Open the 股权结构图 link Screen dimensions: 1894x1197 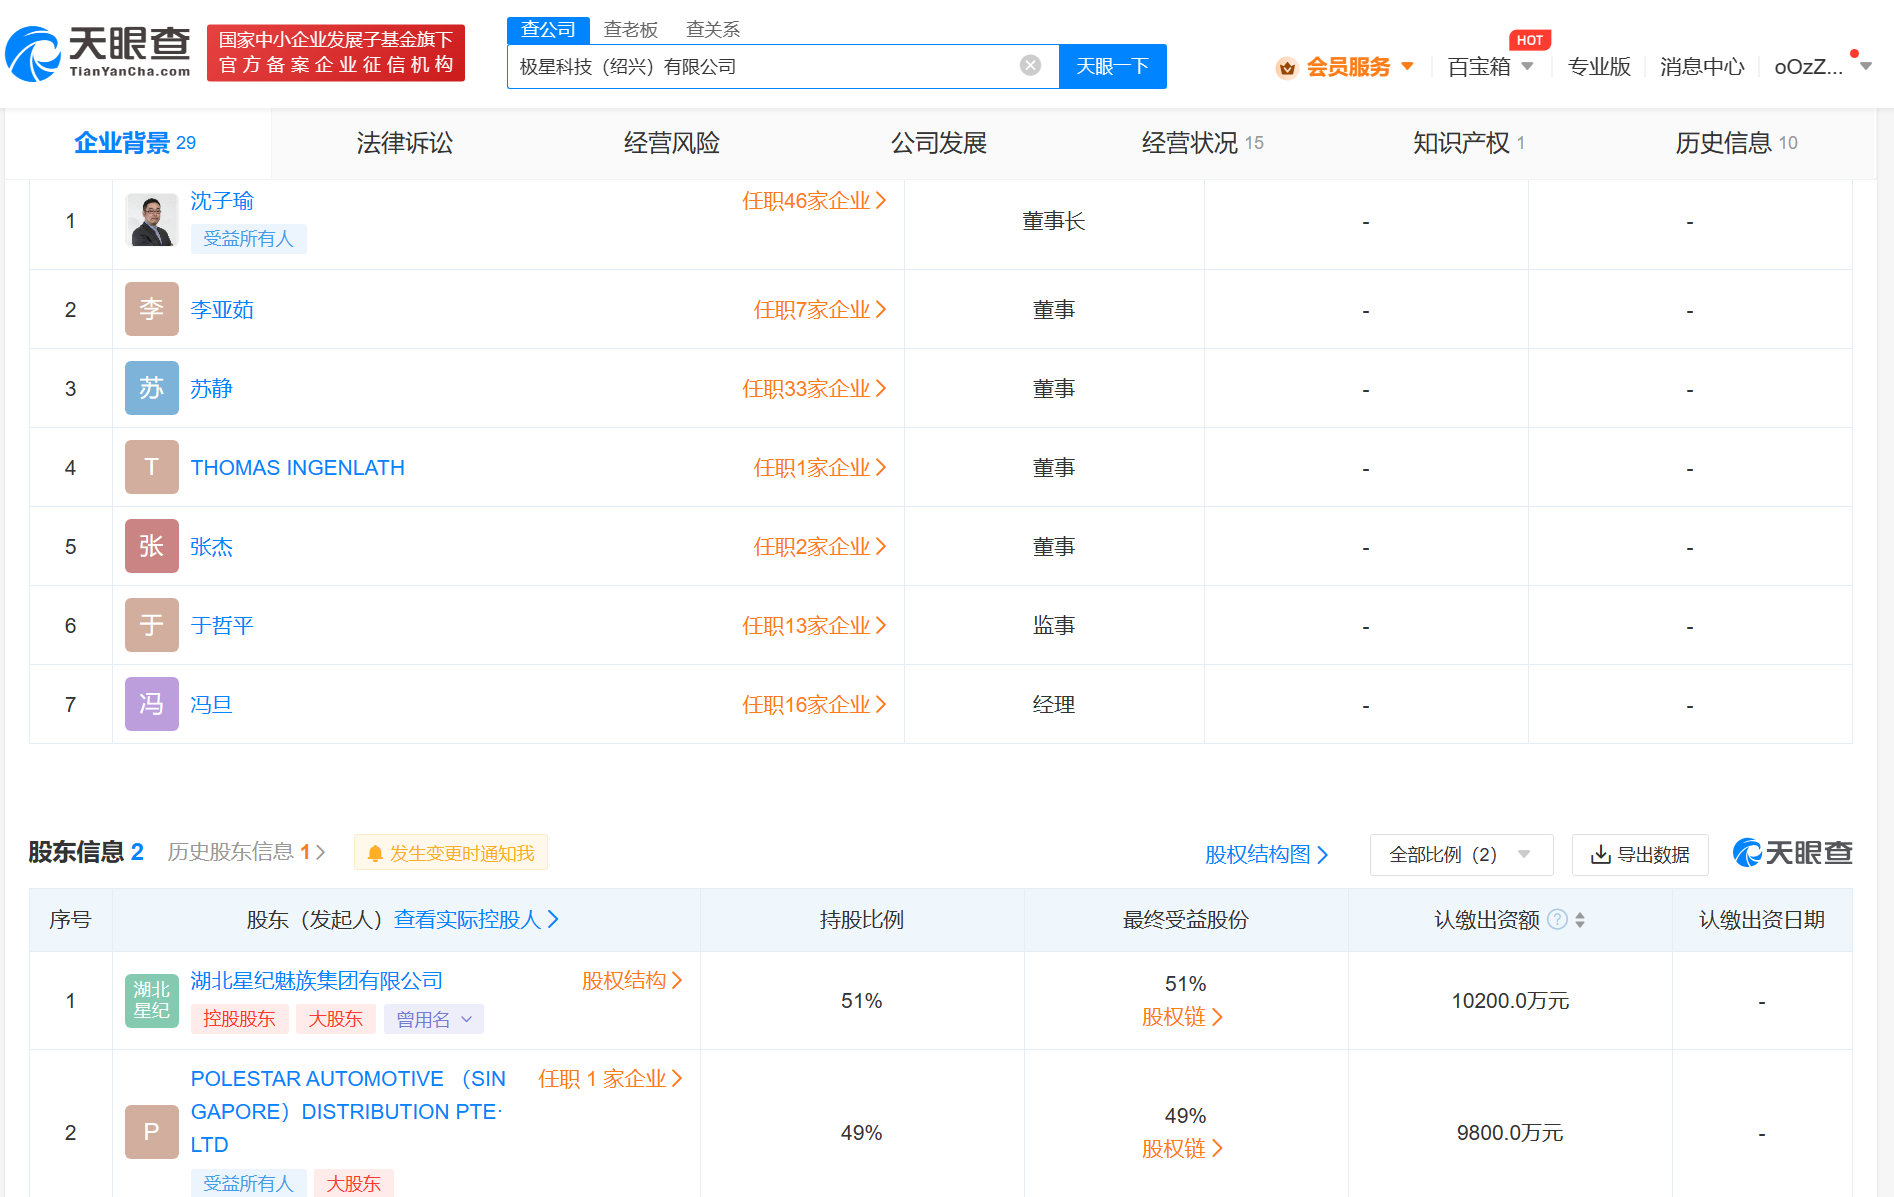[1266, 855]
